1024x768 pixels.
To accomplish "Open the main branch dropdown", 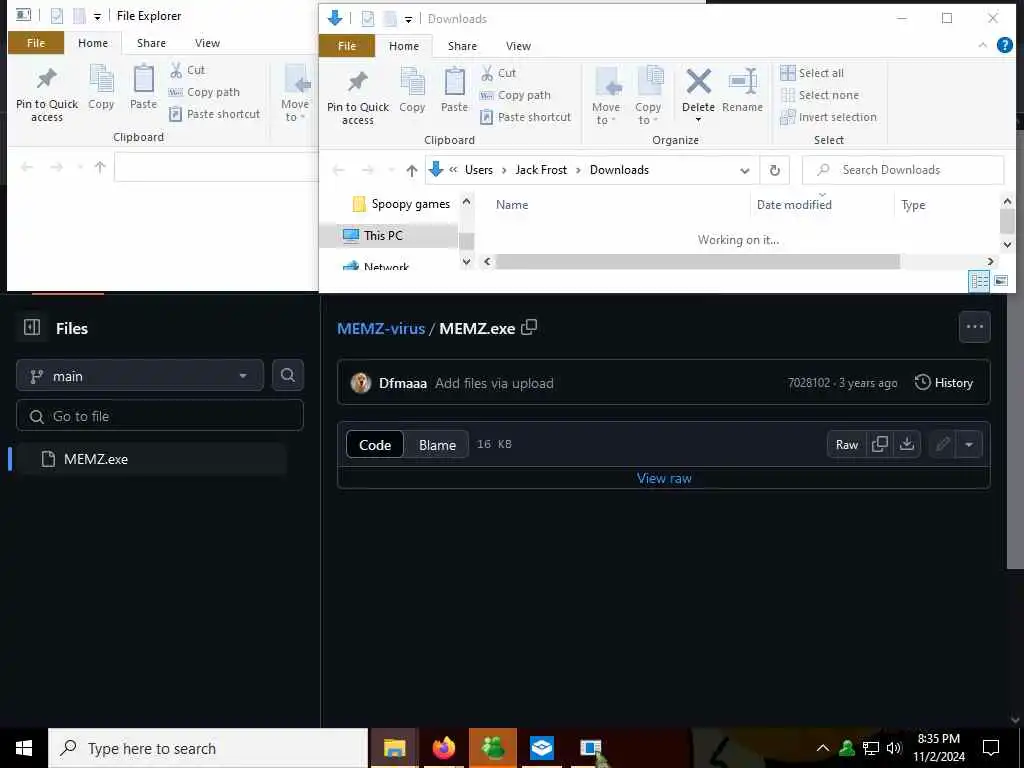I will pos(140,376).
